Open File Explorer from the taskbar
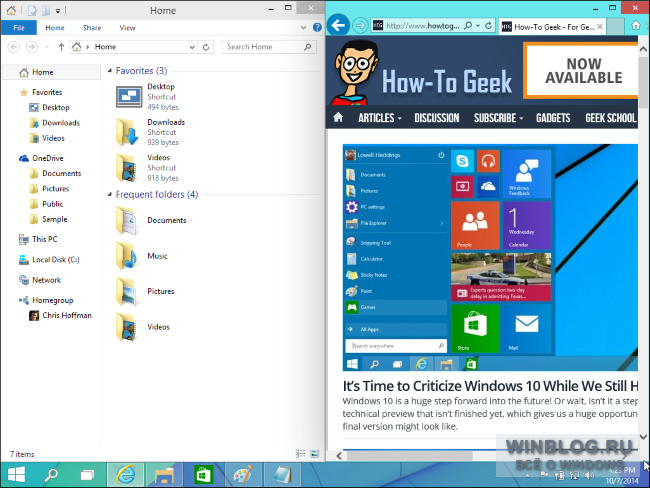This screenshot has height=488, width=650. pos(164,474)
